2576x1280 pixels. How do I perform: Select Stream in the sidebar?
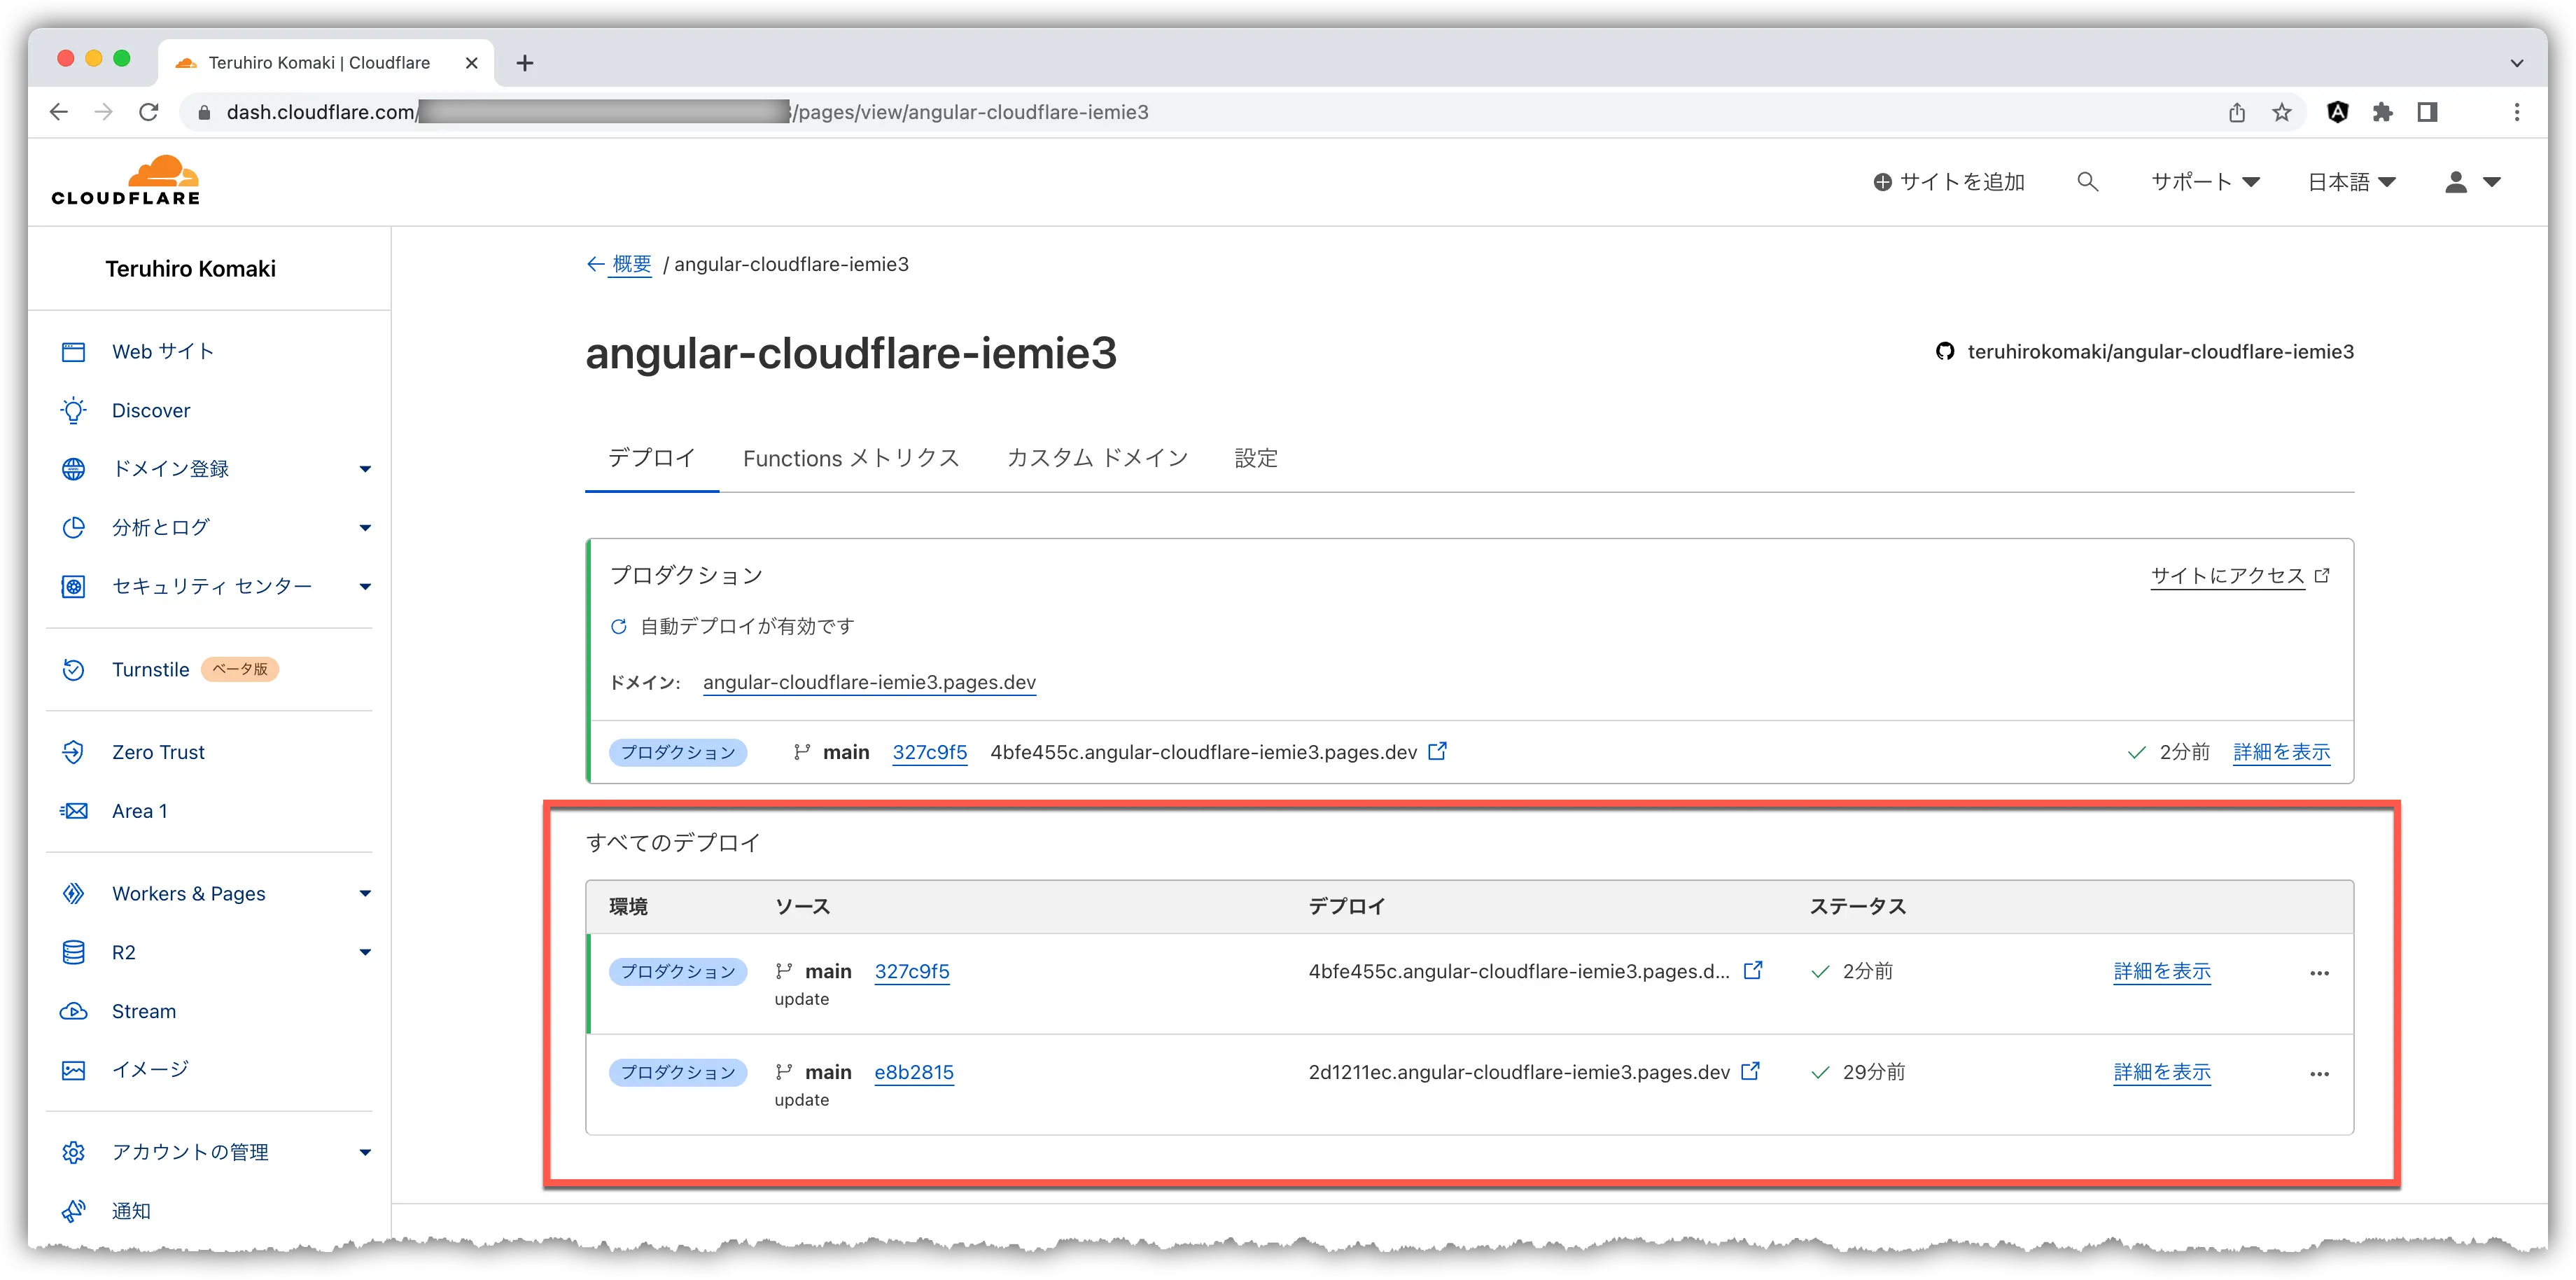[144, 1011]
